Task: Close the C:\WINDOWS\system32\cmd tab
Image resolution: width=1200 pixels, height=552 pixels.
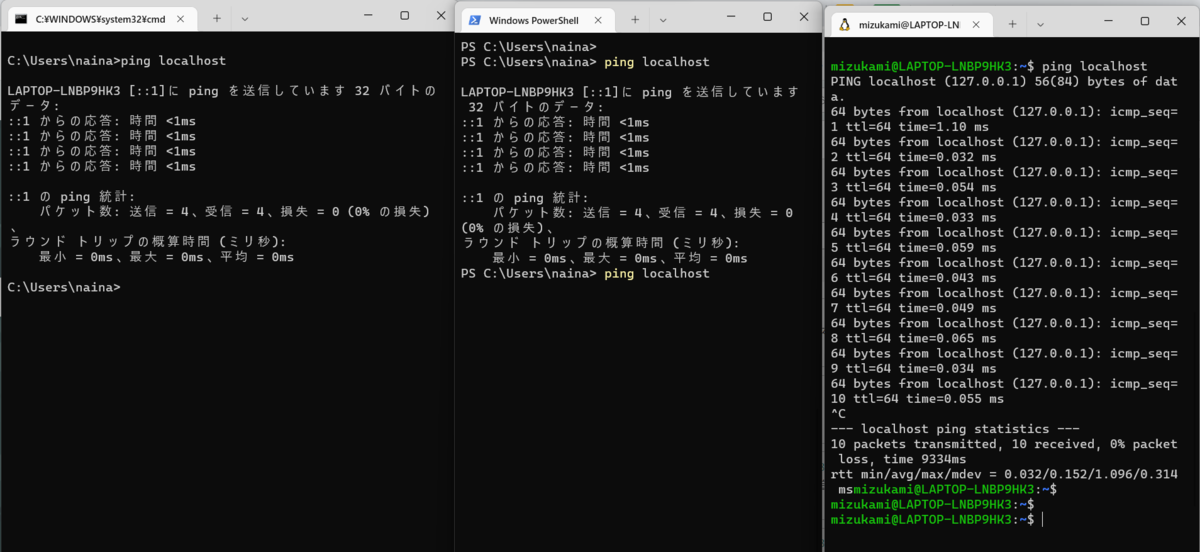Action: (181, 19)
